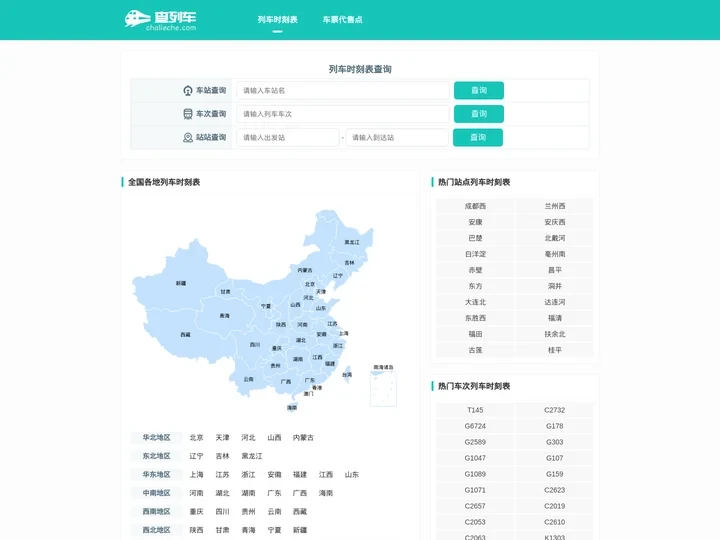Screen dimensions: 720x540
Task: Open 河南 in the region list
Action: (x=197, y=493)
